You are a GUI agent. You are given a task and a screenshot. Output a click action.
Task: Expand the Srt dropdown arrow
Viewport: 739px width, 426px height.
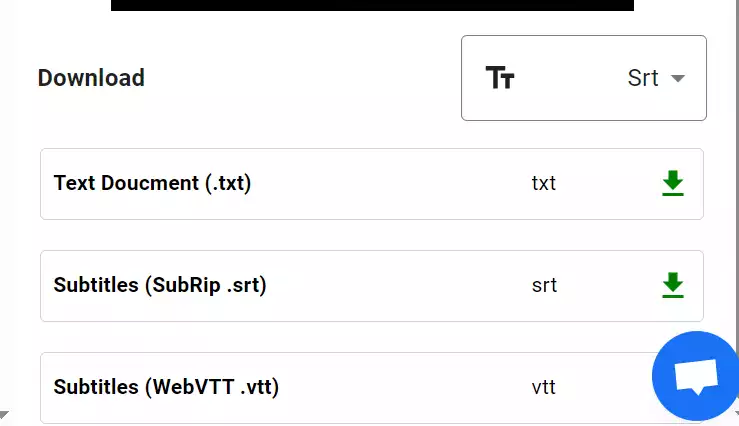678,78
